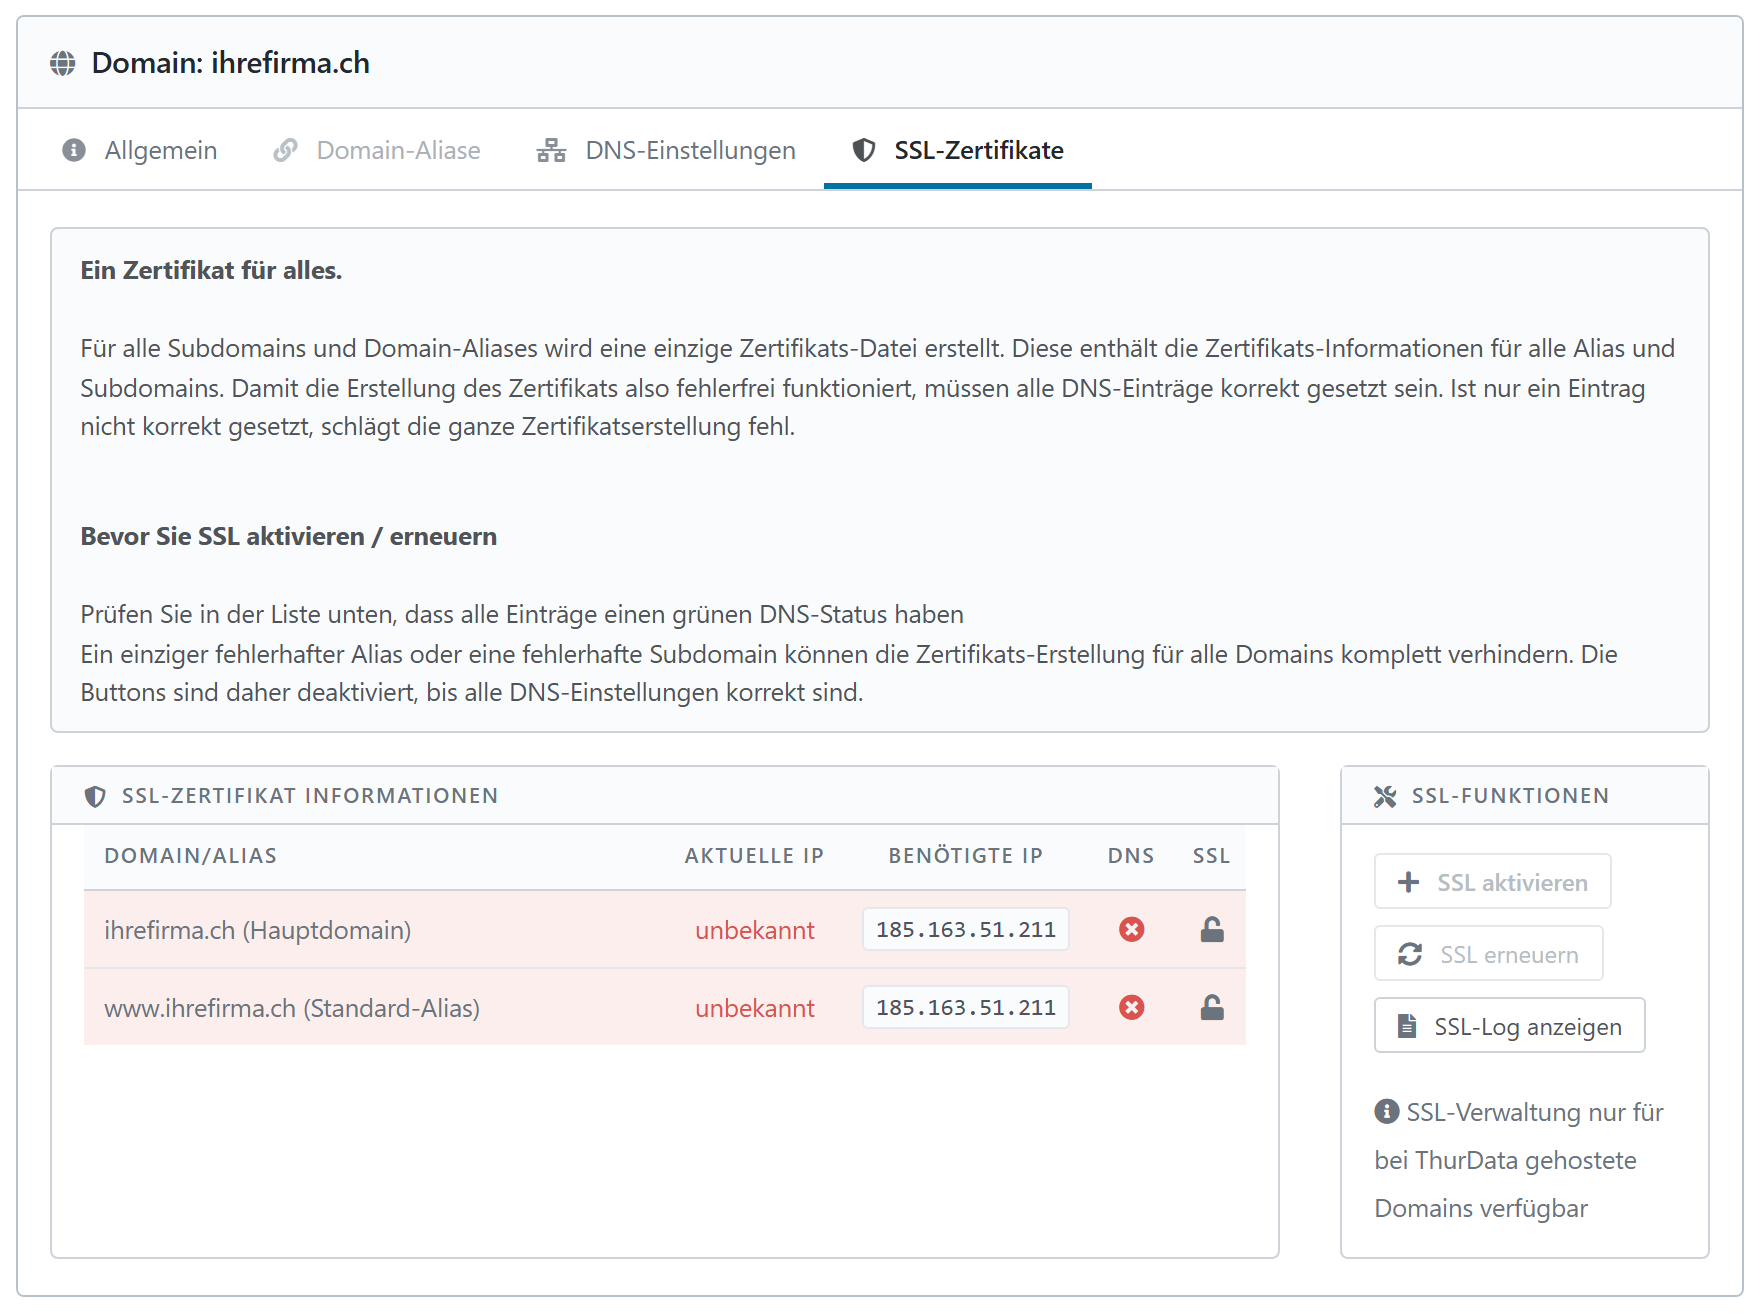
Task: Click the text ihrefirma.ch (Hauptdomain)
Action: [258, 930]
